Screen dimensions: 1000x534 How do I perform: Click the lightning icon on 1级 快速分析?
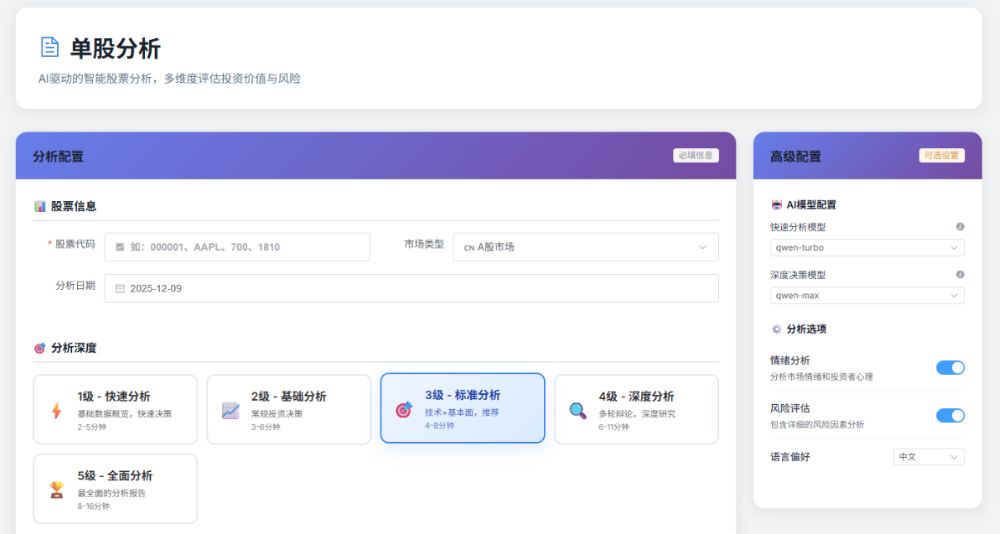(x=56, y=410)
